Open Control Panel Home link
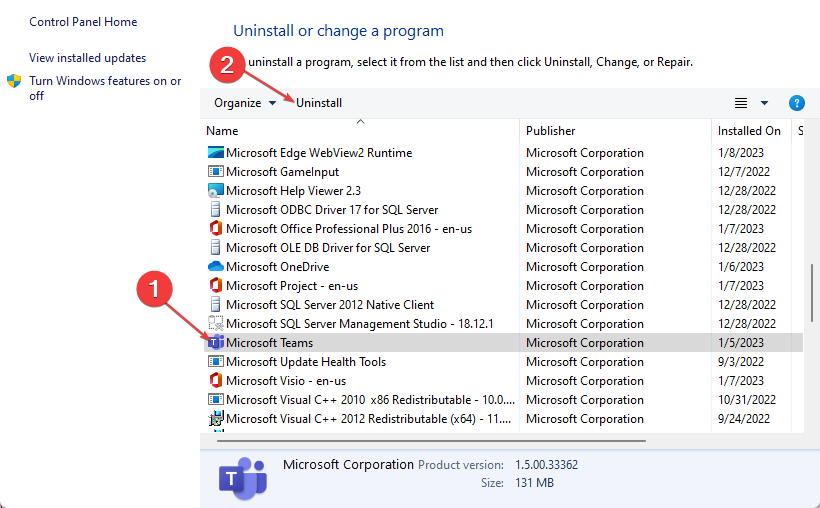Image resolution: width=820 pixels, height=508 pixels. [x=83, y=22]
